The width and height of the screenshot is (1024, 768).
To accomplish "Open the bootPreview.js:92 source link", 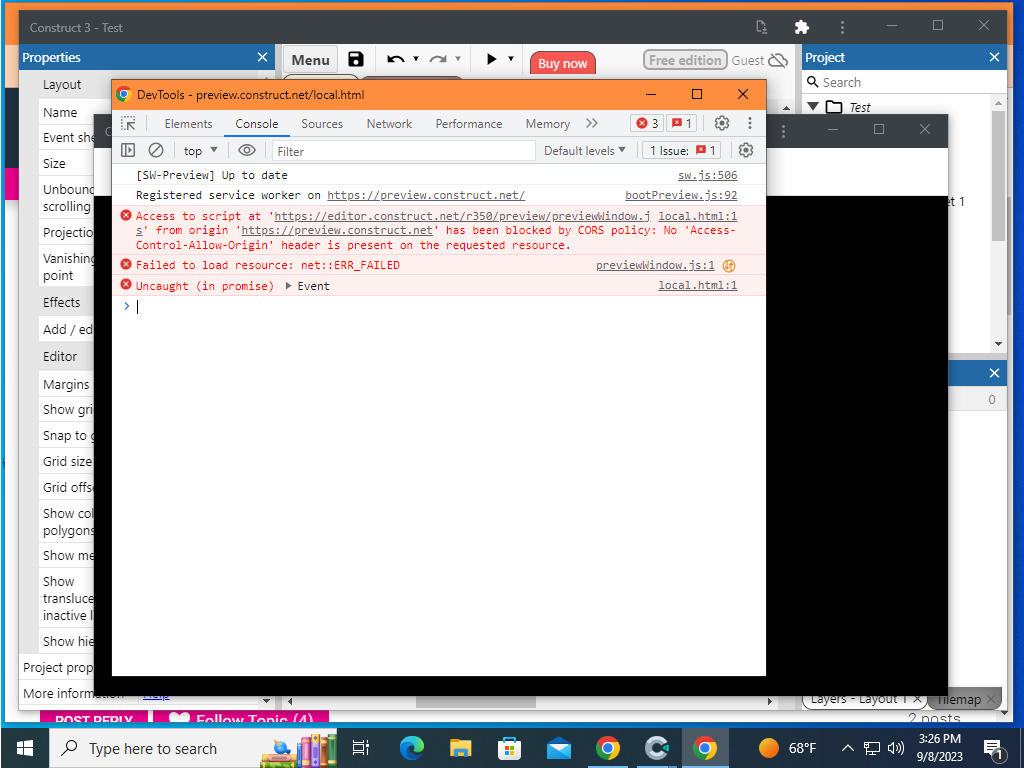I will pyautogui.click(x=680, y=195).
